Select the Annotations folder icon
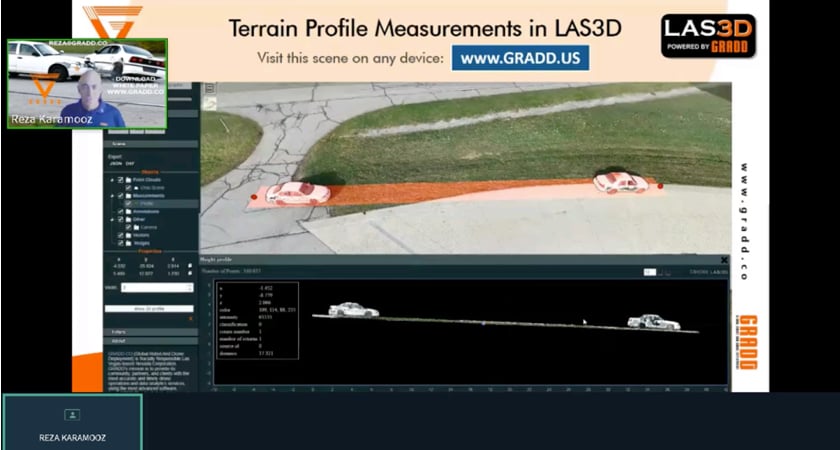The height and width of the screenshot is (450, 840). pyautogui.click(x=129, y=212)
